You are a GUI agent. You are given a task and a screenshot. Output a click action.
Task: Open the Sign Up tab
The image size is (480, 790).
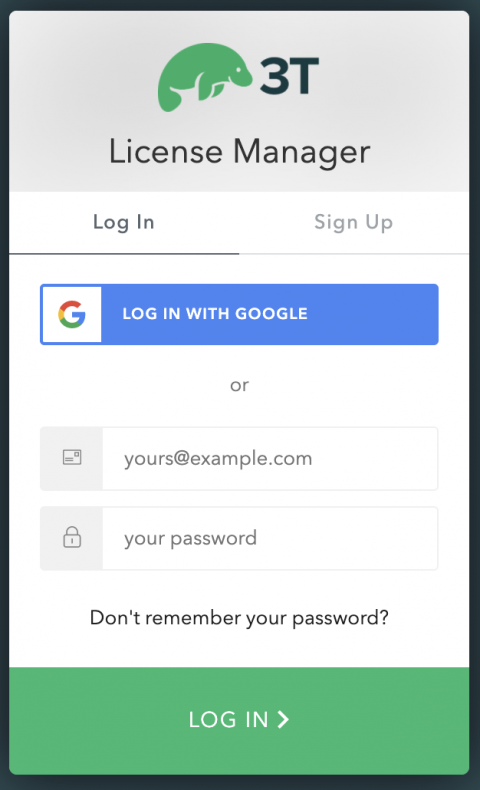(354, 222)
